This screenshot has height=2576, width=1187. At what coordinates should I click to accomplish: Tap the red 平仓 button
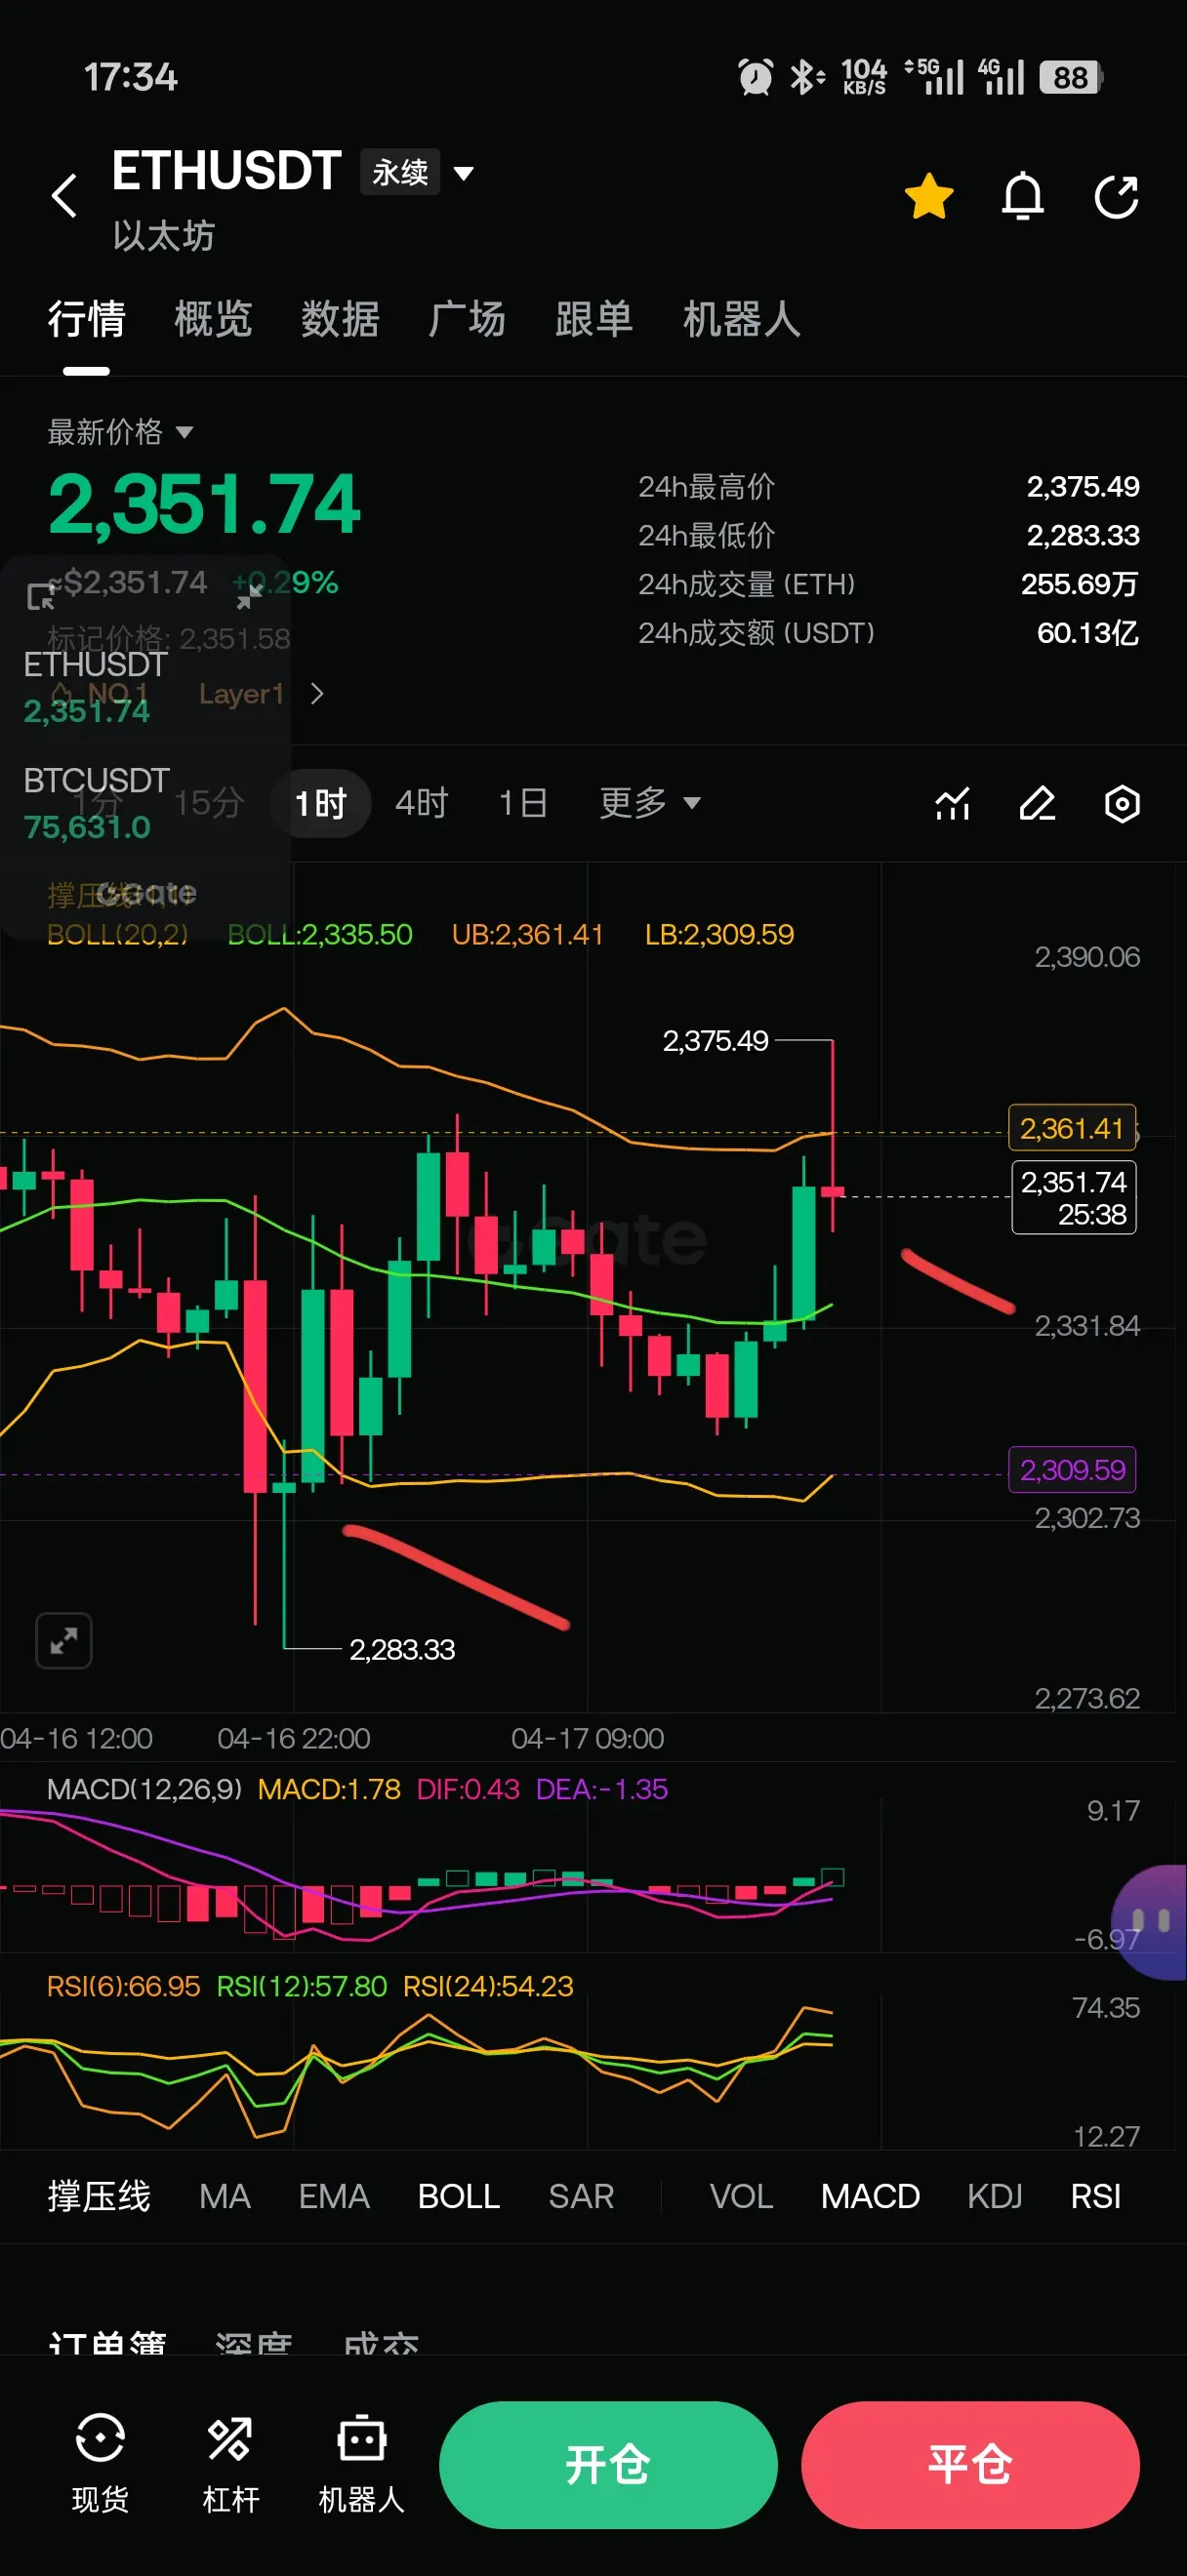coord(970,2465)
